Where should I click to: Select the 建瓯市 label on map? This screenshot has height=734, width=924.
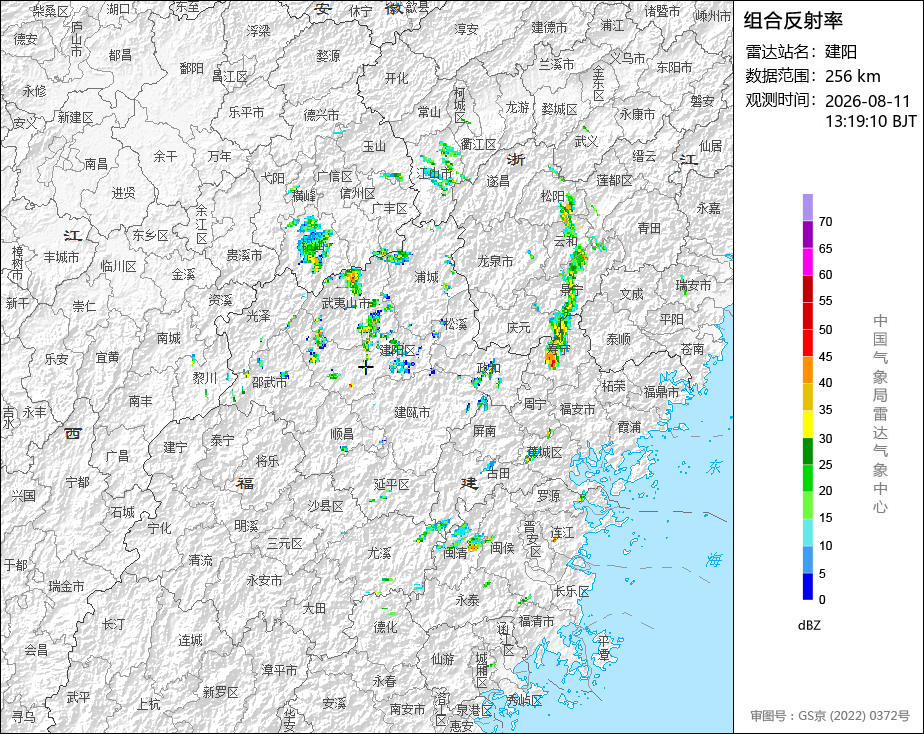tap(412, 412)
